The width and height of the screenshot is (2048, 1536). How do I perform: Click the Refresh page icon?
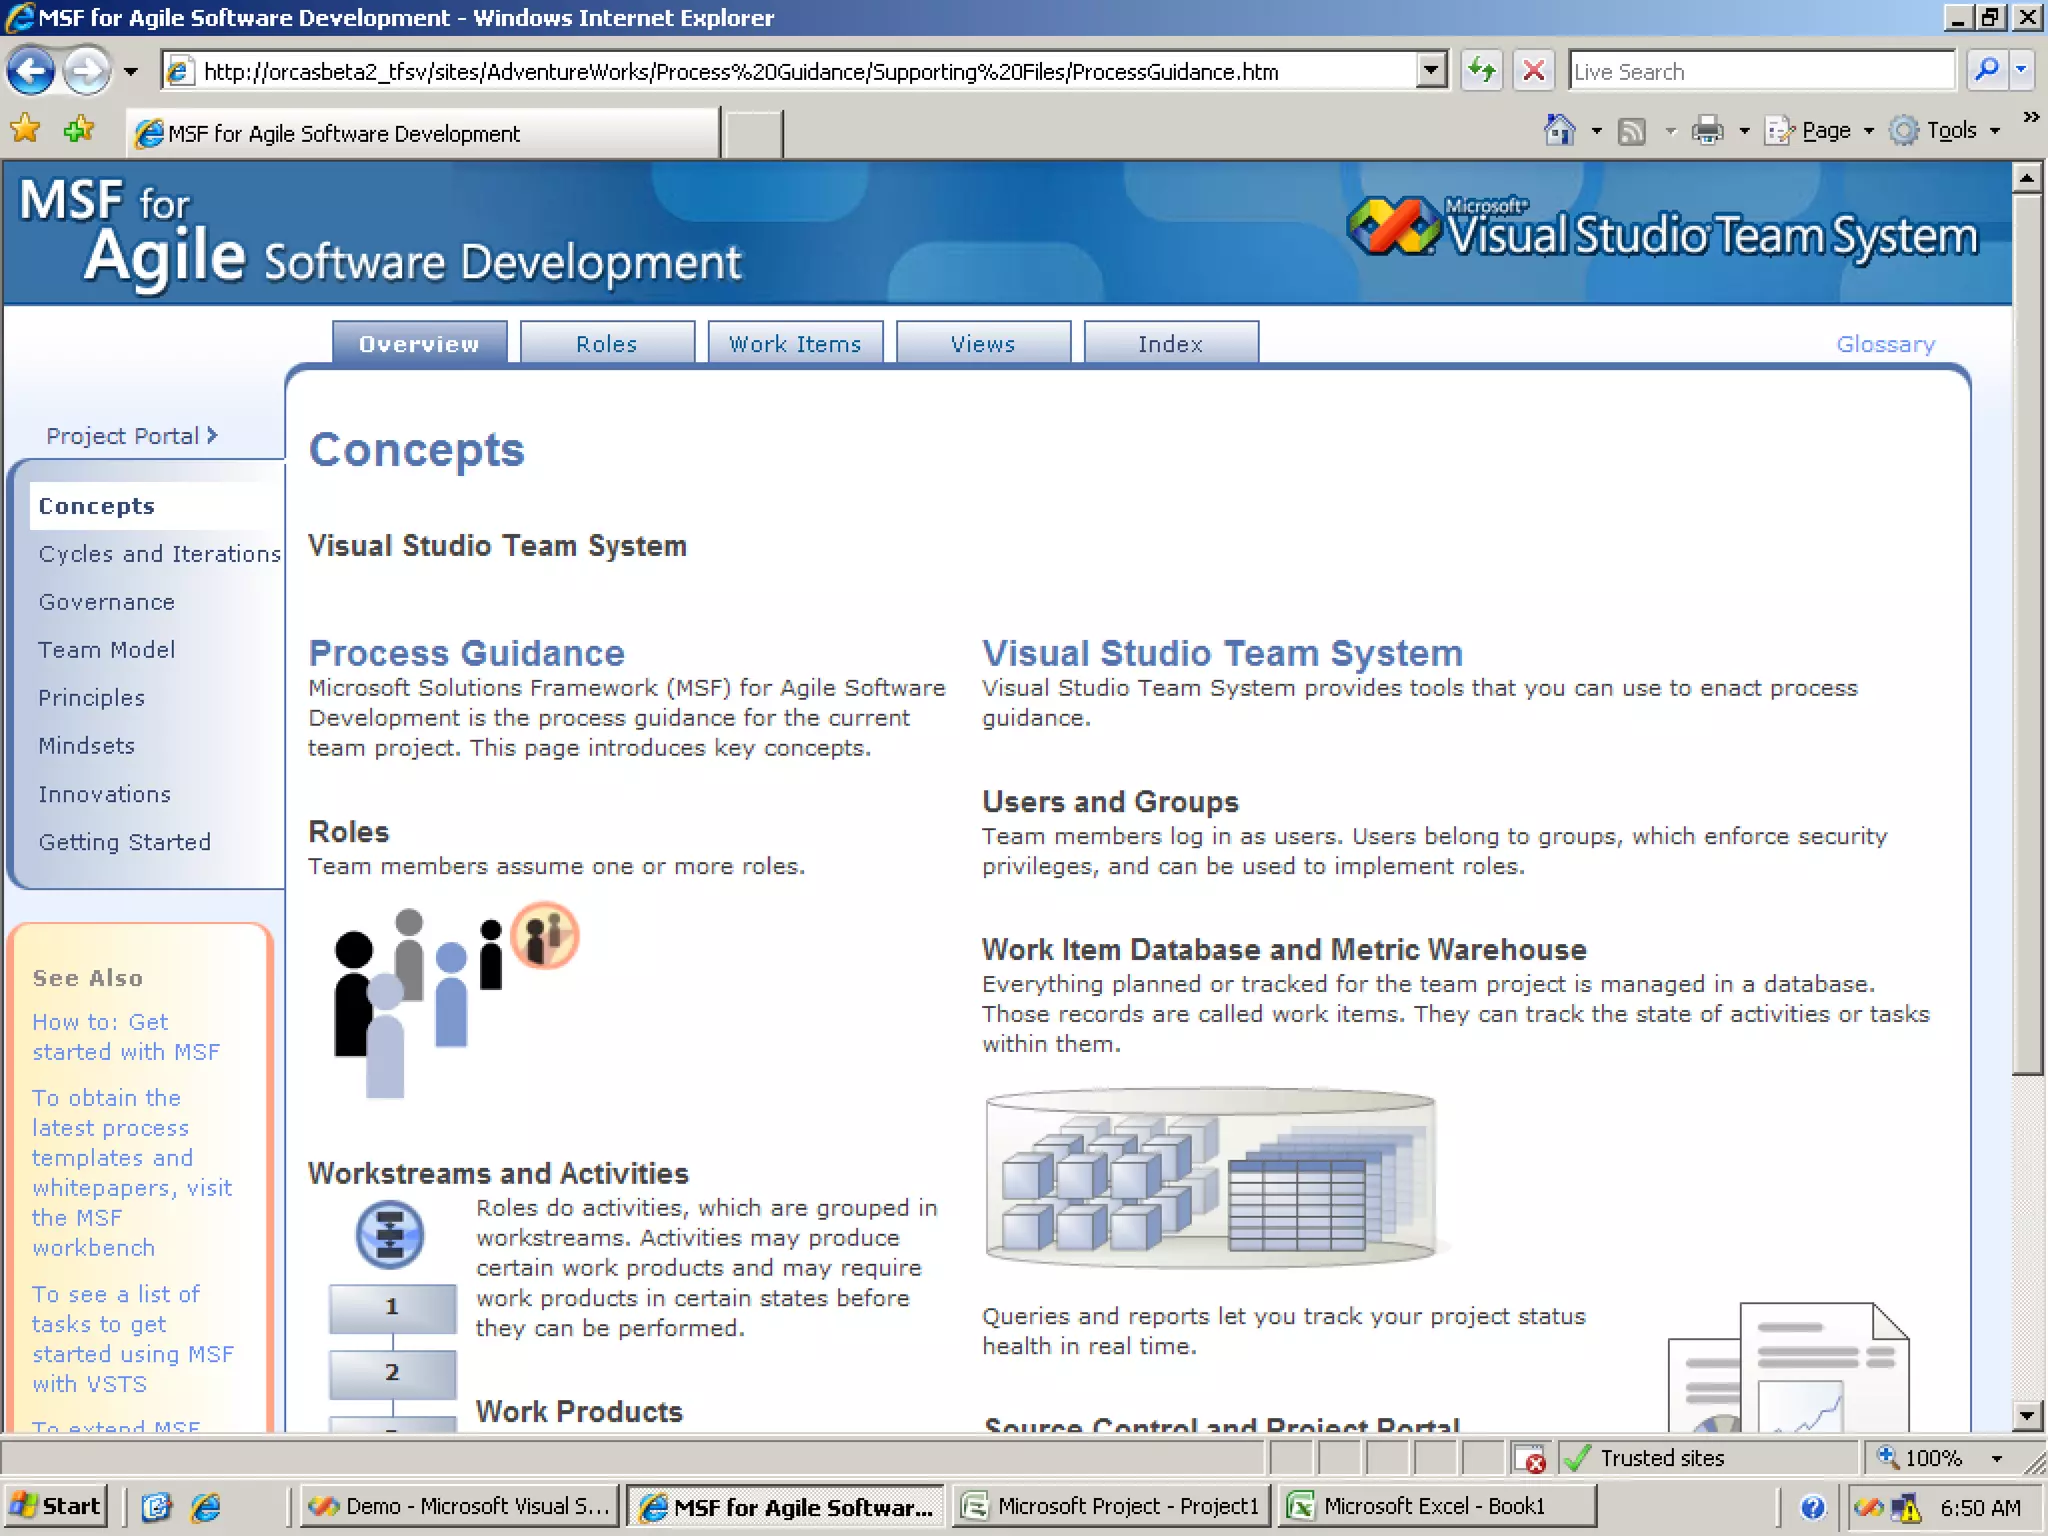1482,71
